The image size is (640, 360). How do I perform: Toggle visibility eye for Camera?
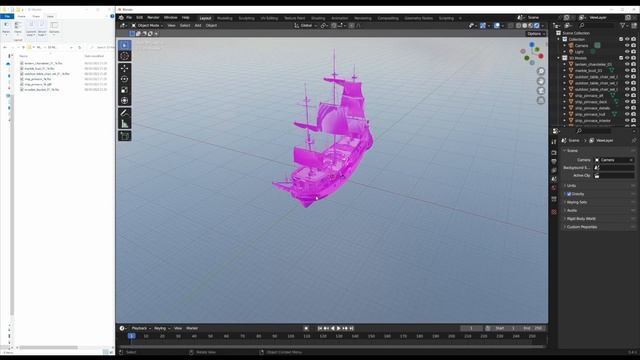click(x=627, y=46)
